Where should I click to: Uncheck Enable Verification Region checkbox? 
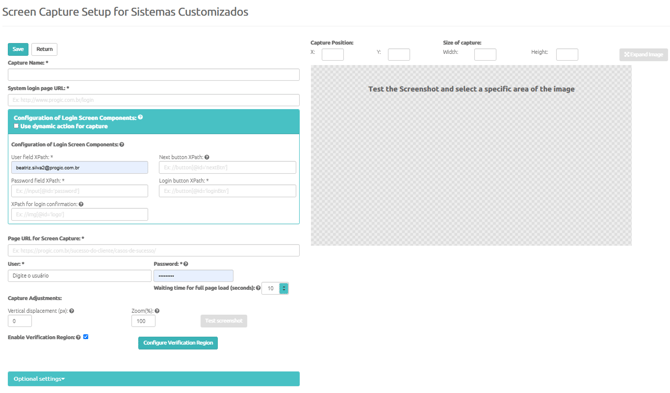coord(86,337)
